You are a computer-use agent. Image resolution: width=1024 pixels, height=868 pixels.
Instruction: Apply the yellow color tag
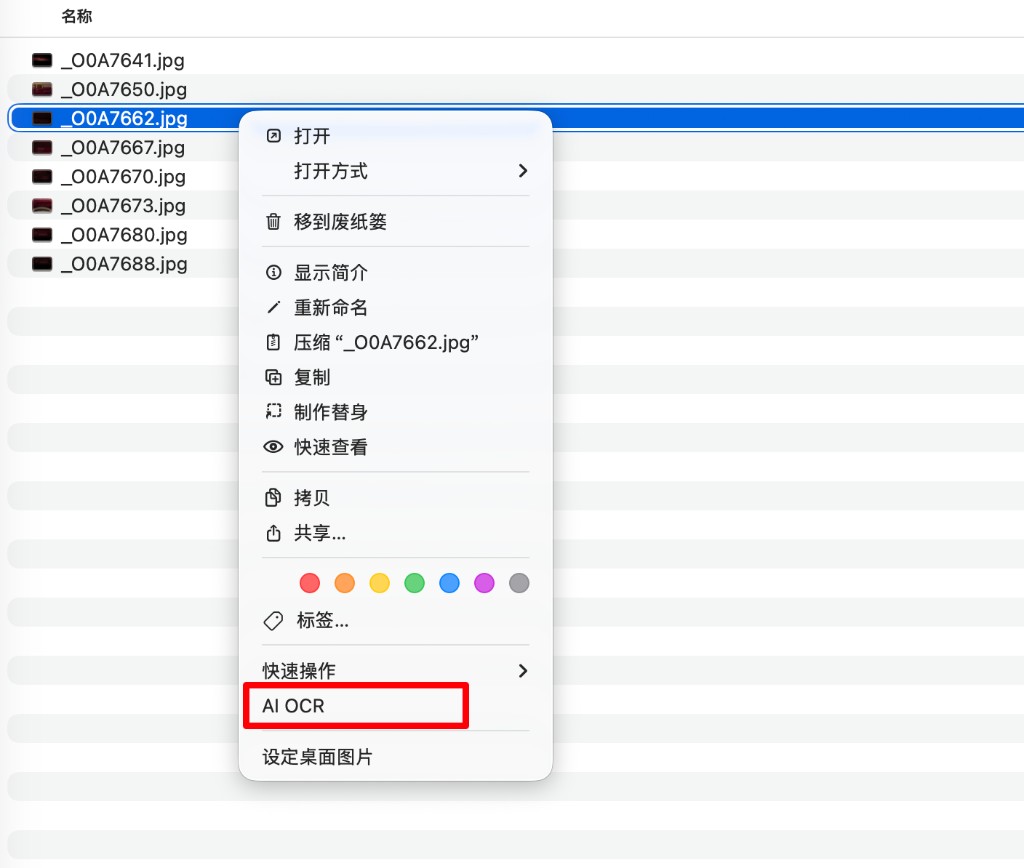379,583
